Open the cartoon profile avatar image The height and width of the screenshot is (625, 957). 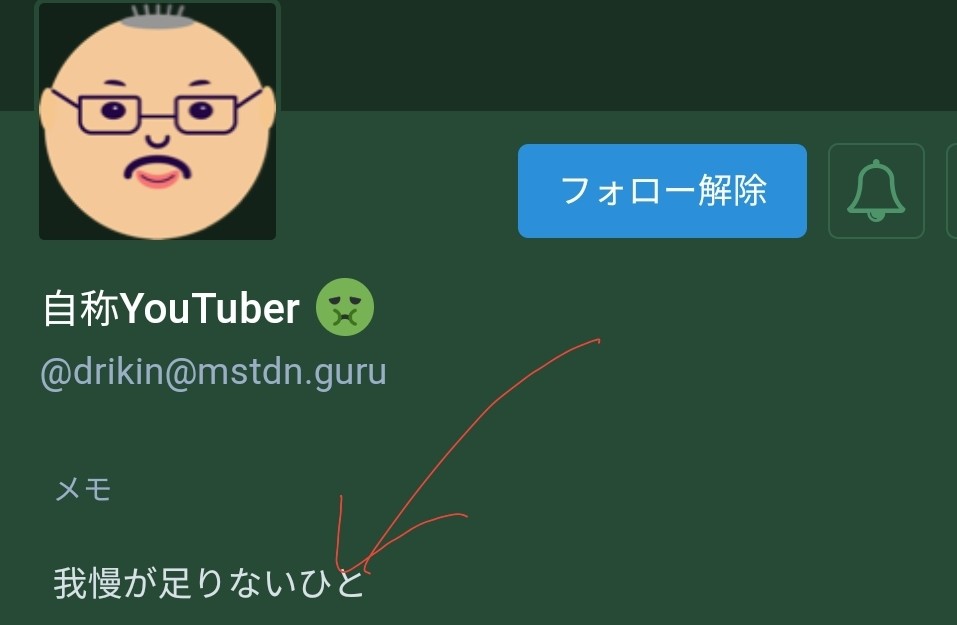point(157,120)
